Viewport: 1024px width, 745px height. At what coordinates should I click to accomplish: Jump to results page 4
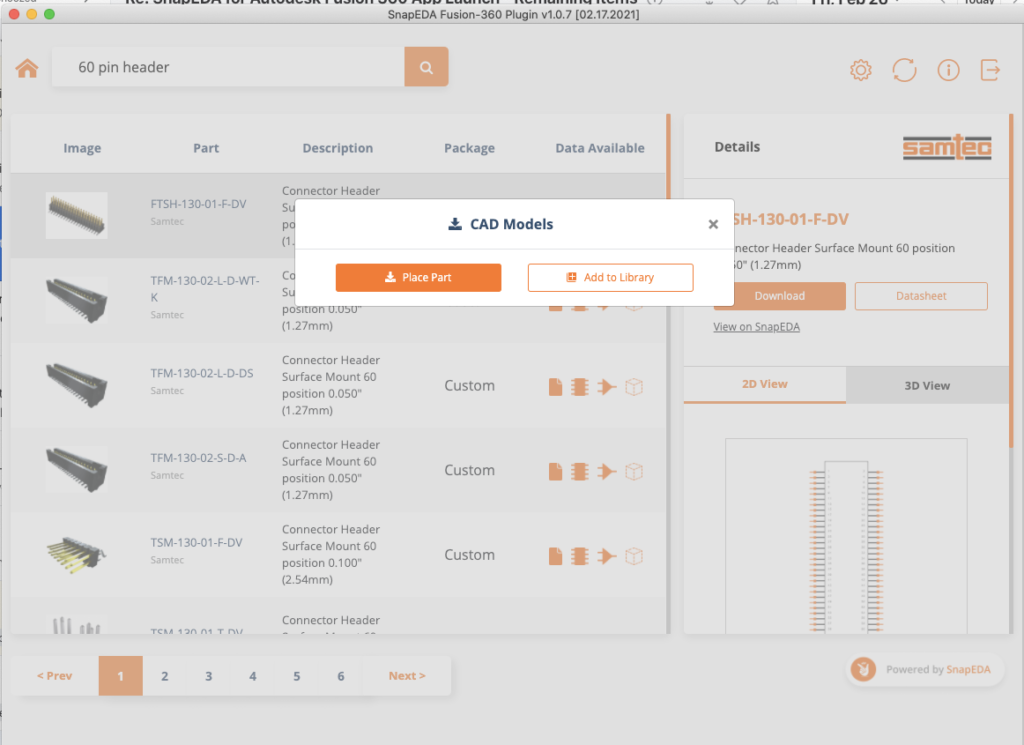coord(253,676)
